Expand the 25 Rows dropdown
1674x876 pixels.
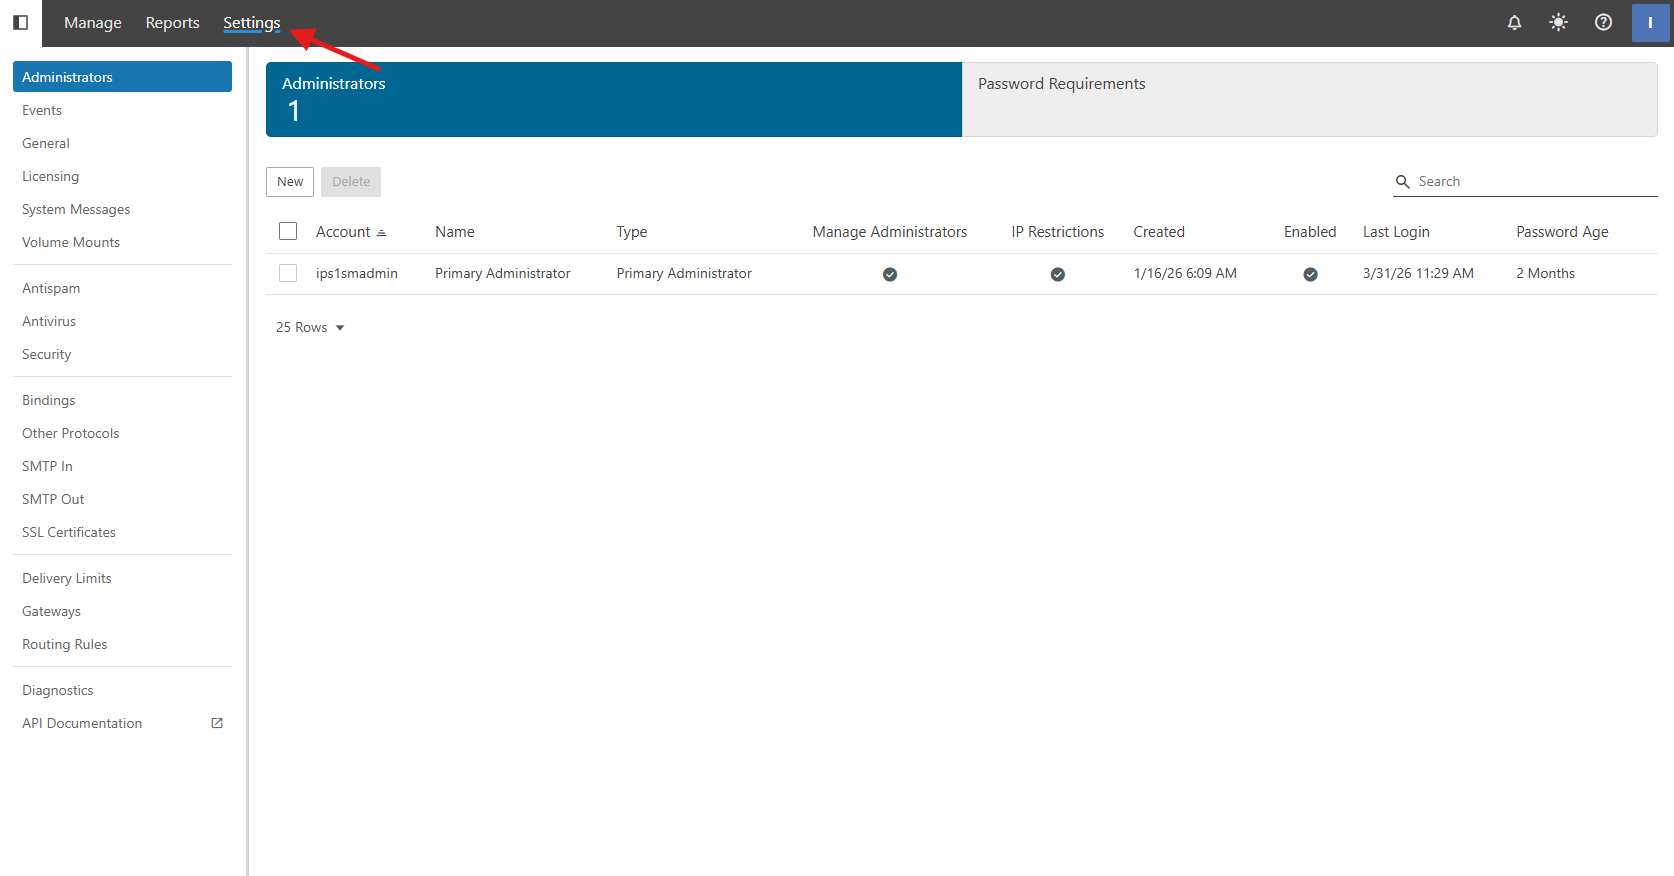pyautogui.click(x=310, y=327)
